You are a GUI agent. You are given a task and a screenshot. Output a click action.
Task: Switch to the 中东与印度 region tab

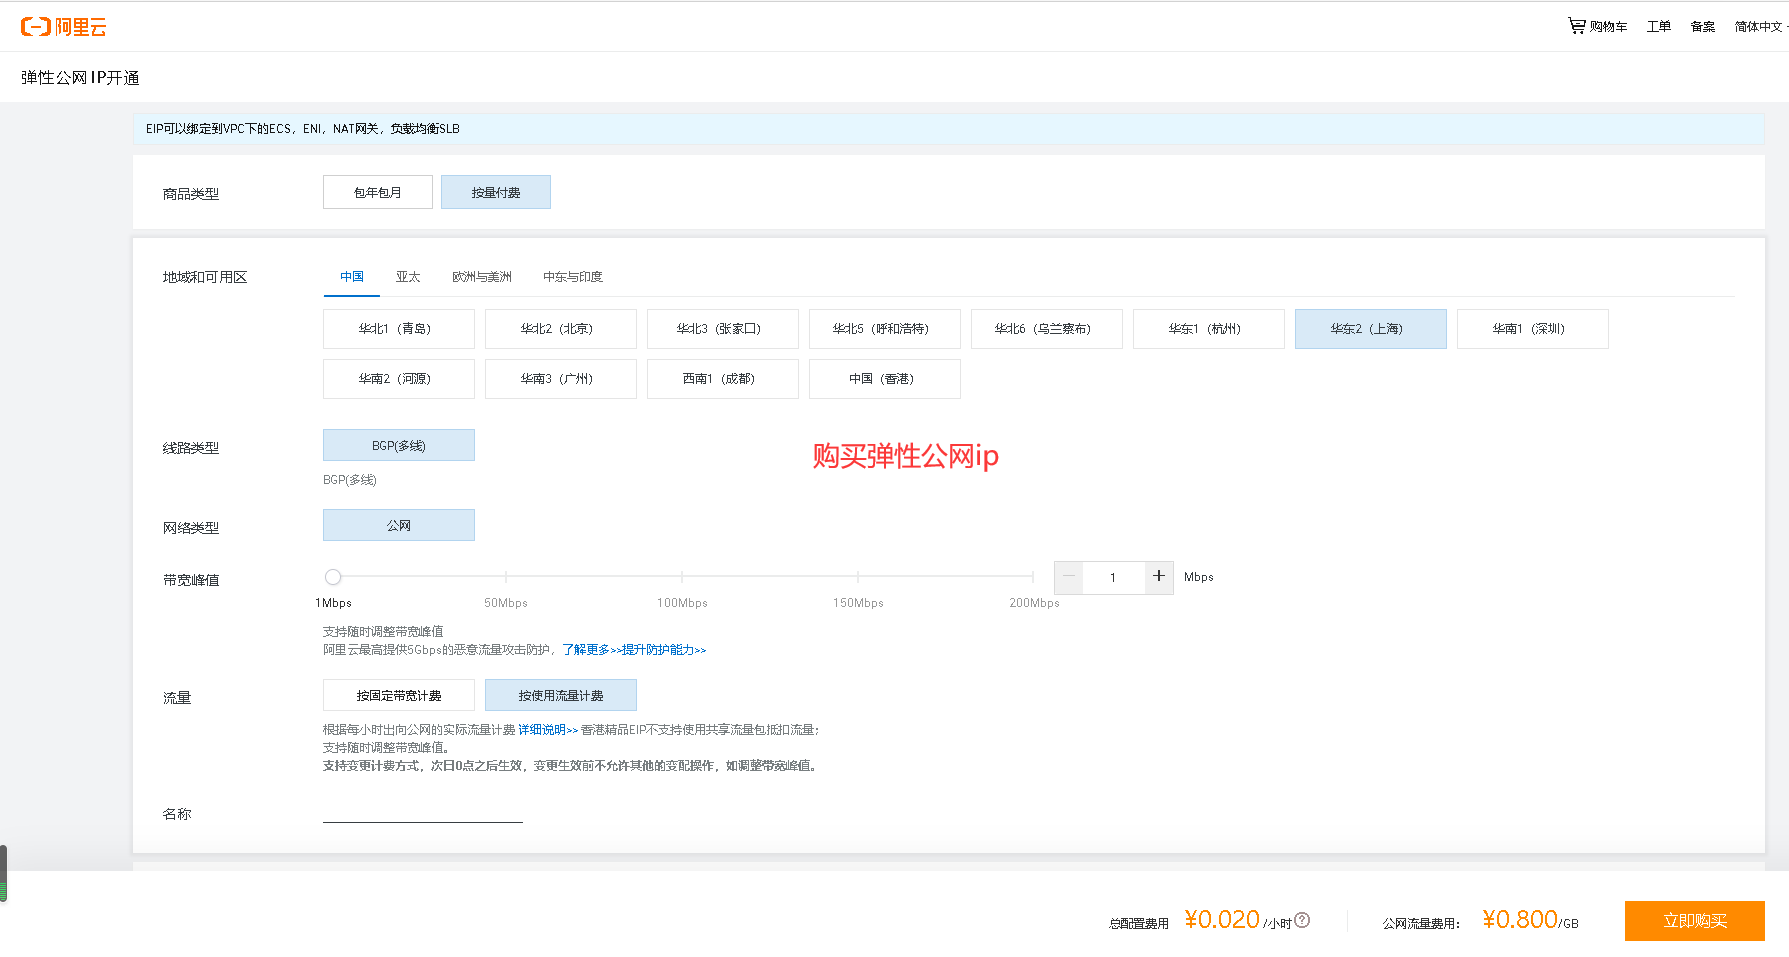(x=573, y=277)
